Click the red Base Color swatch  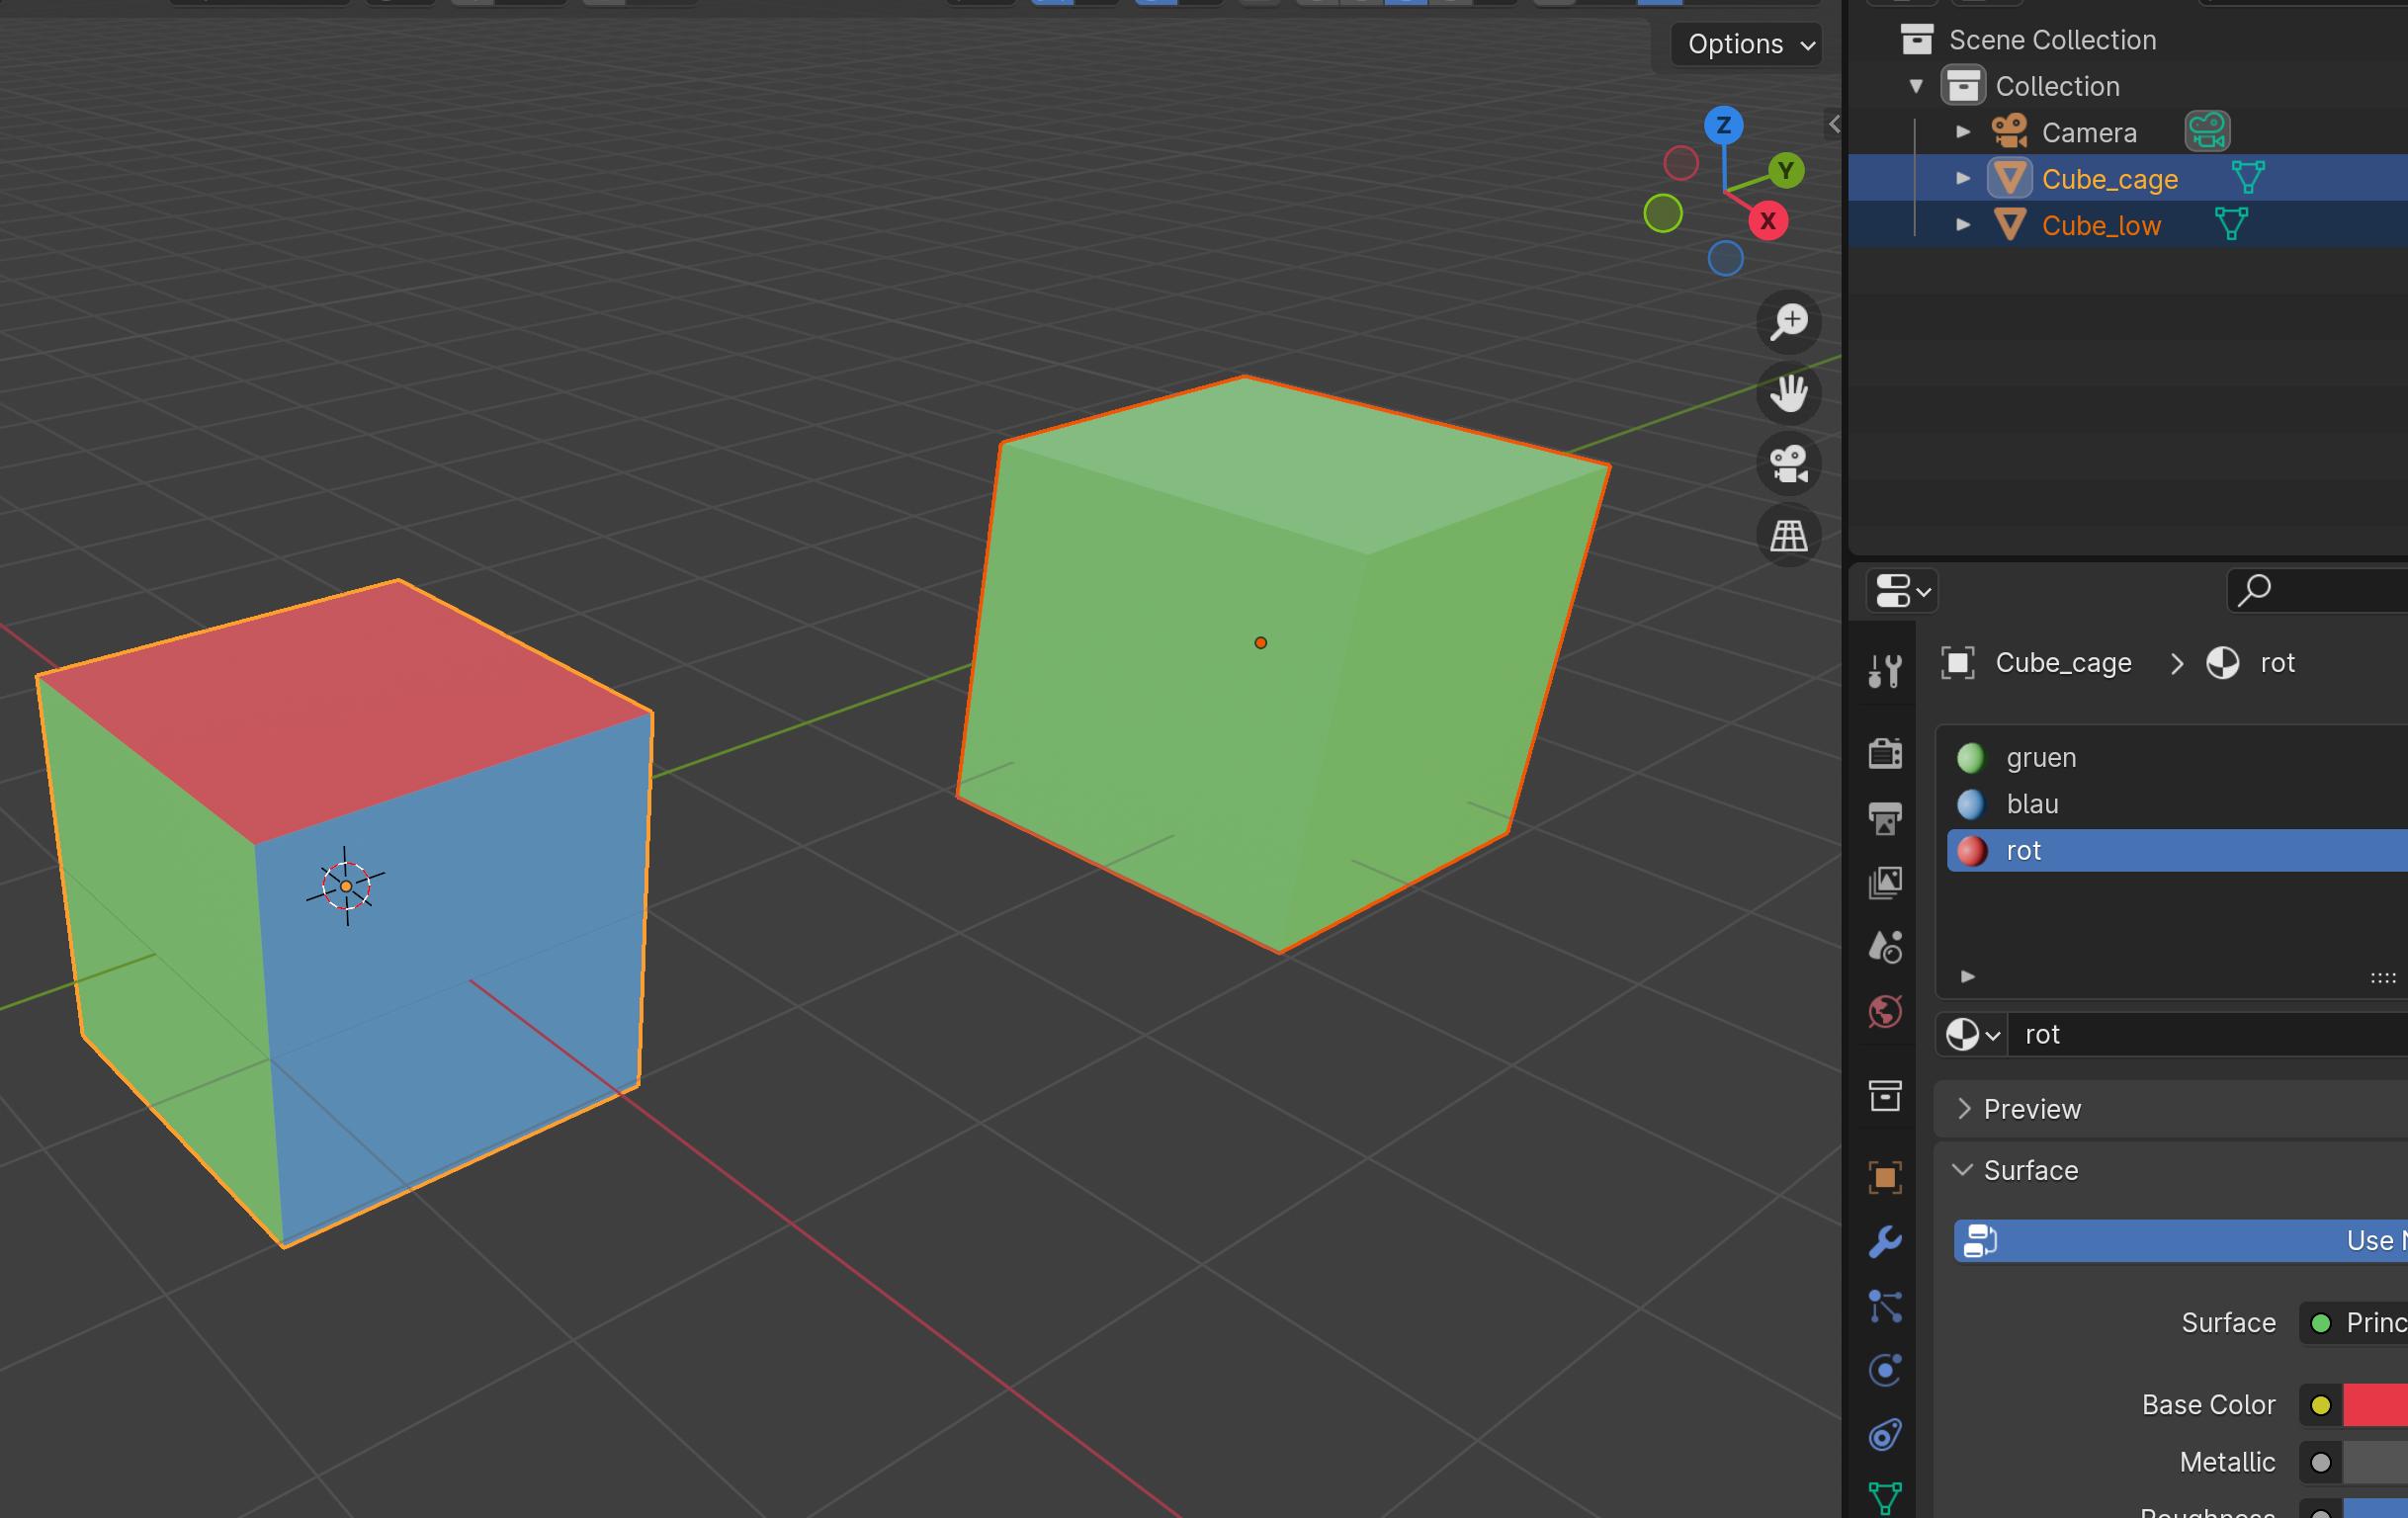[2376, 1405]
